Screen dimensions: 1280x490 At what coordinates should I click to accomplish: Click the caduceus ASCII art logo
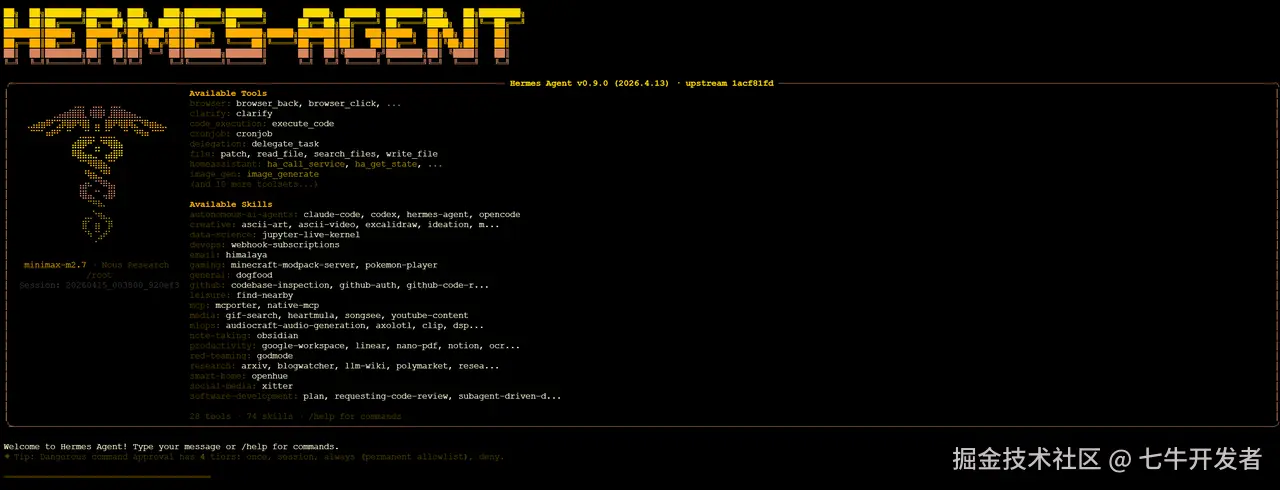click(x=95, y=175)
